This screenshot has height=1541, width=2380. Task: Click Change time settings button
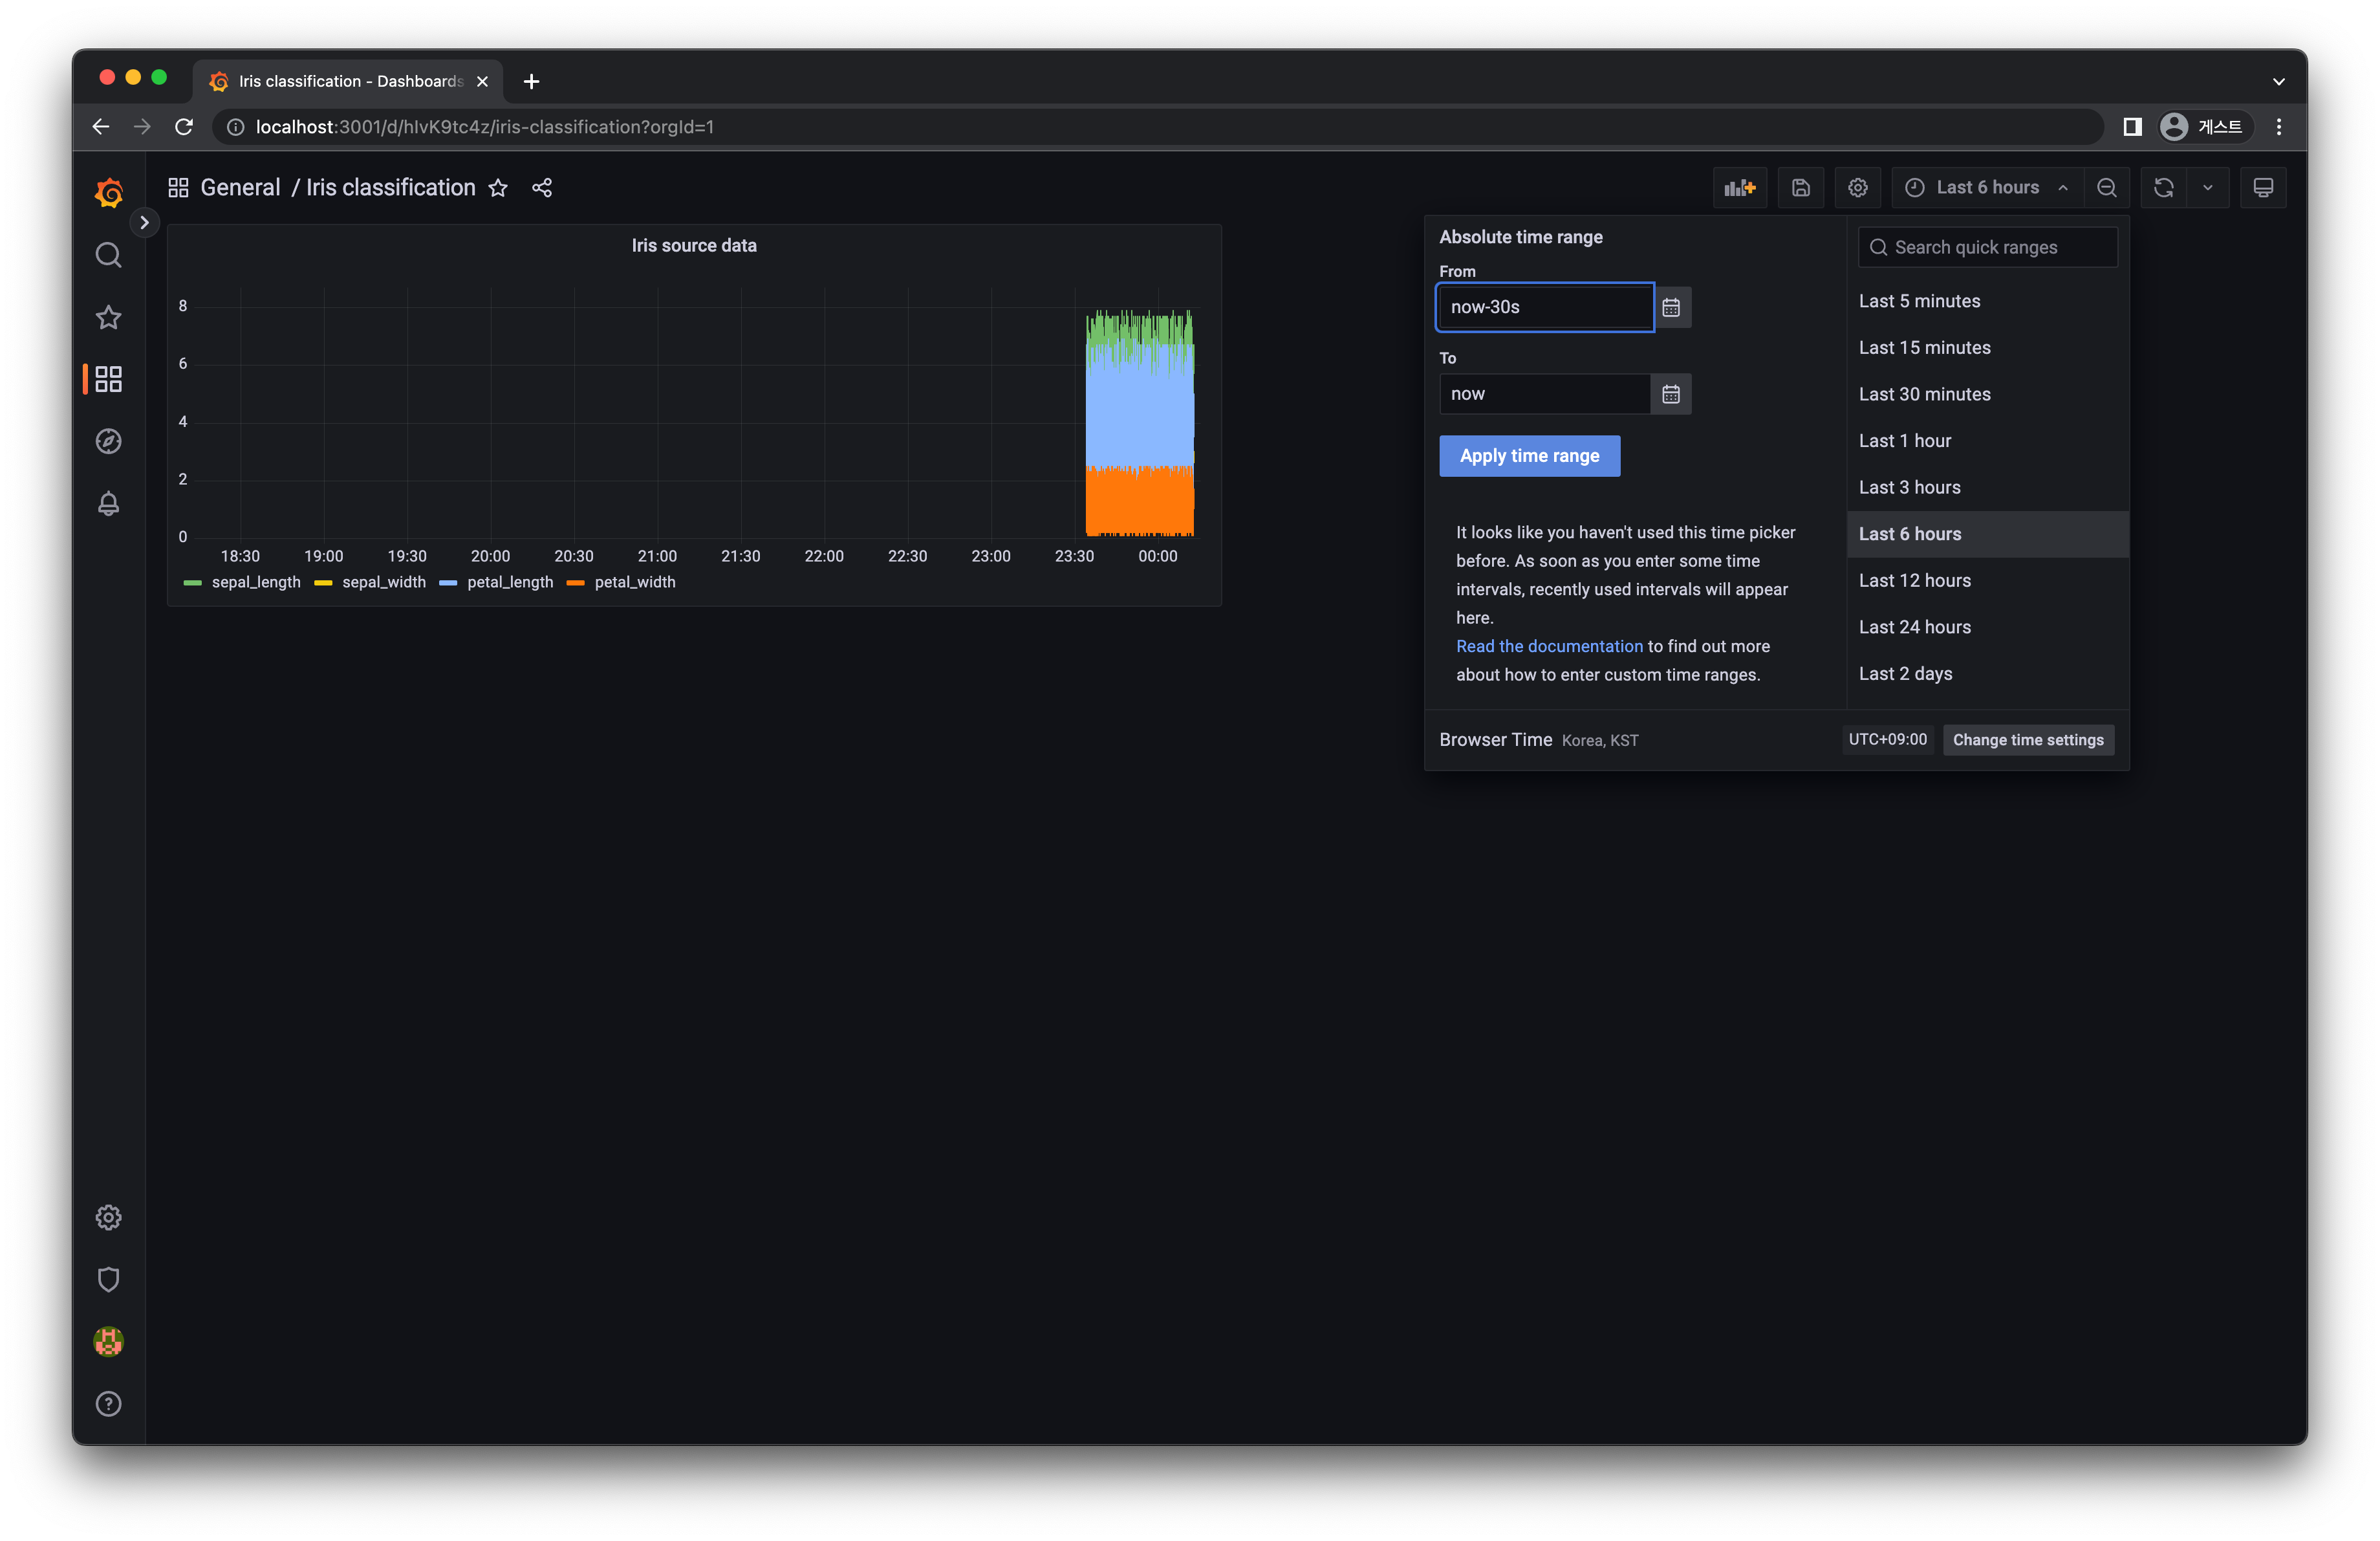tap(2028, 740)
